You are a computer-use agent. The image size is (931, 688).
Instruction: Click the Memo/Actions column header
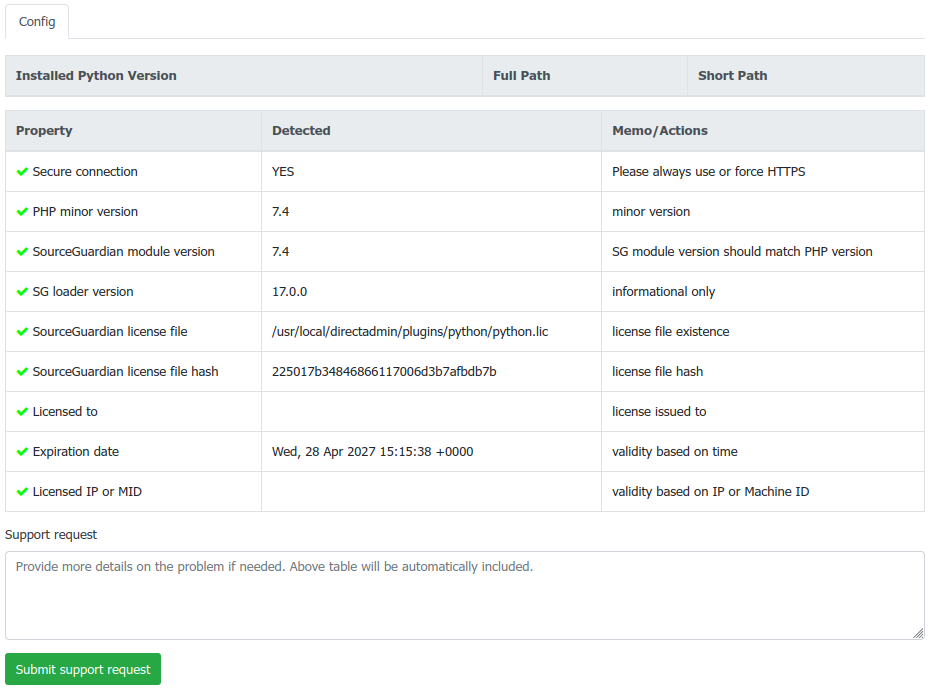tap(659, 131)
